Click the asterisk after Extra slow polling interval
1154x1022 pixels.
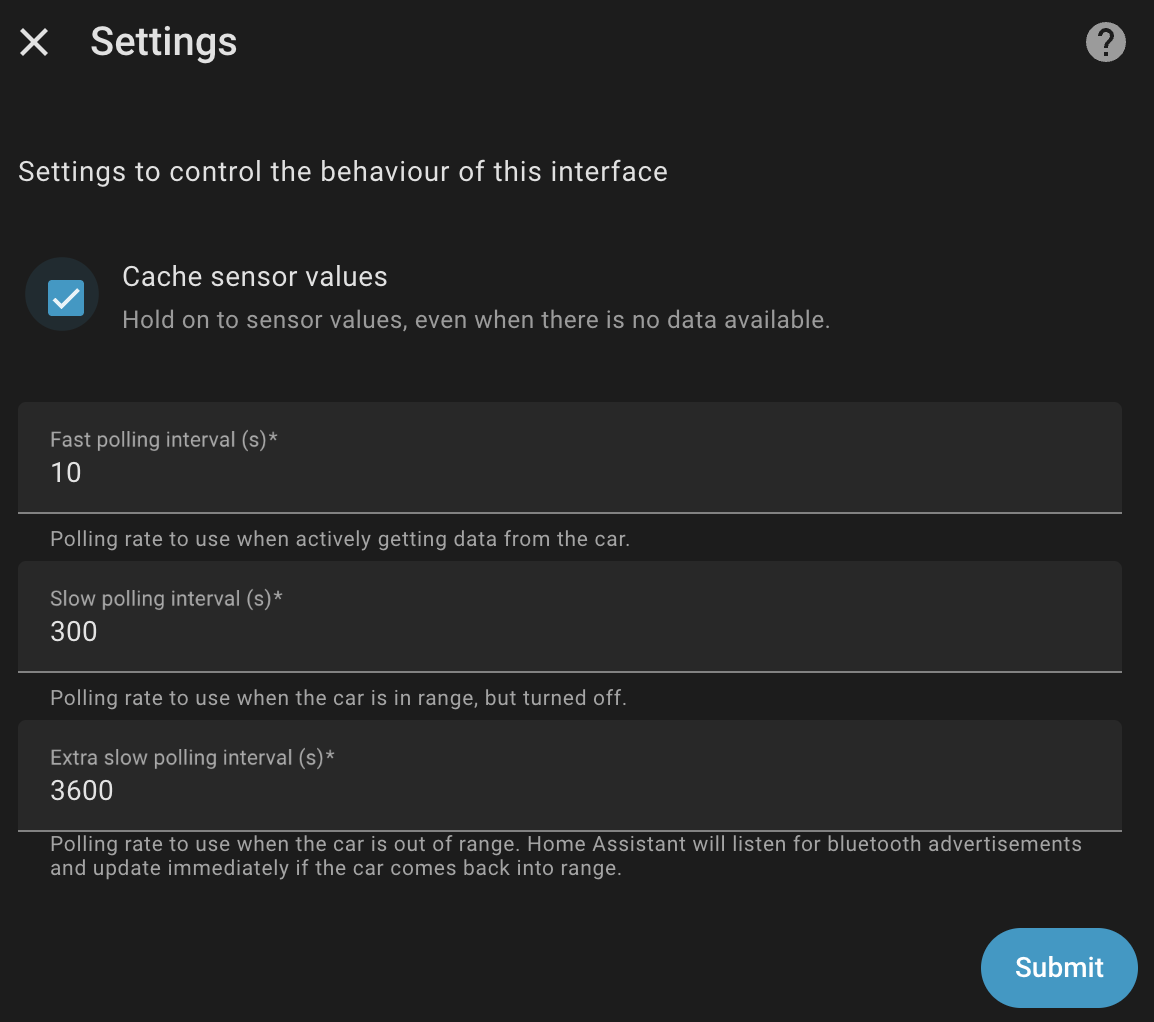pyautogui.click(x=330, y=755)
